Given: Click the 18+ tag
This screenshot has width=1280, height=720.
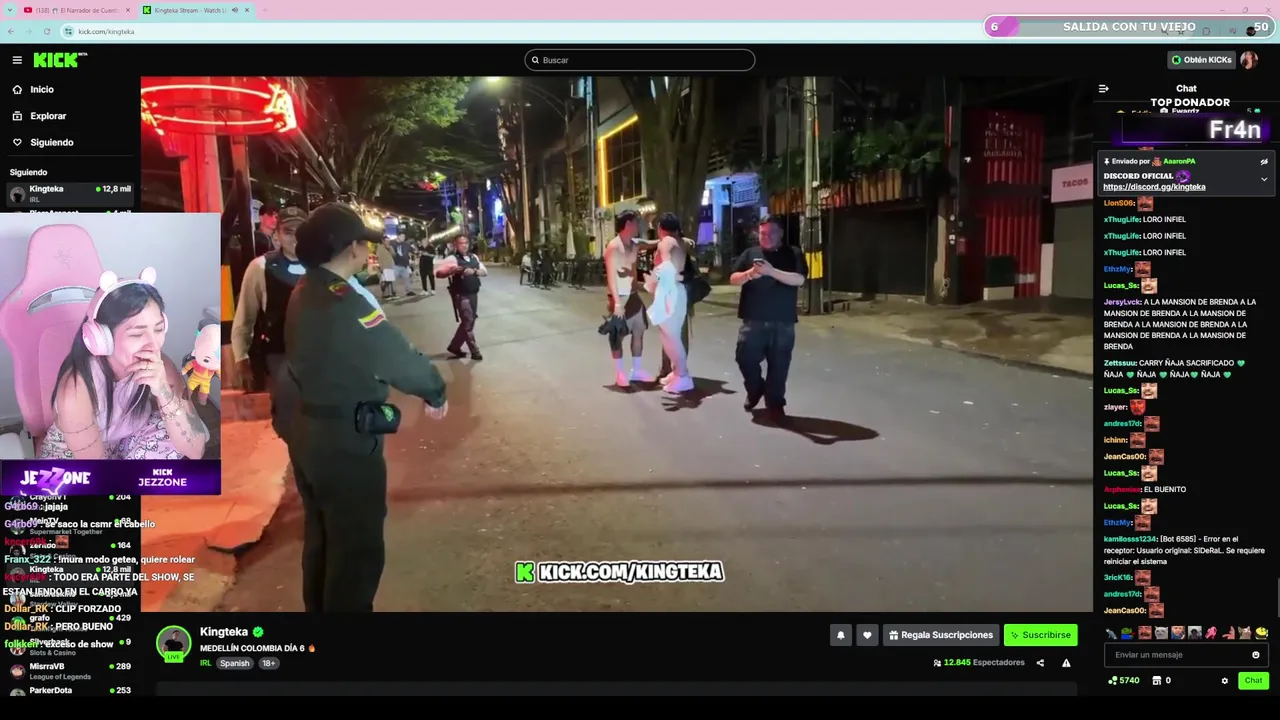Looking at the screenshot, I should [x=269, y=663].
